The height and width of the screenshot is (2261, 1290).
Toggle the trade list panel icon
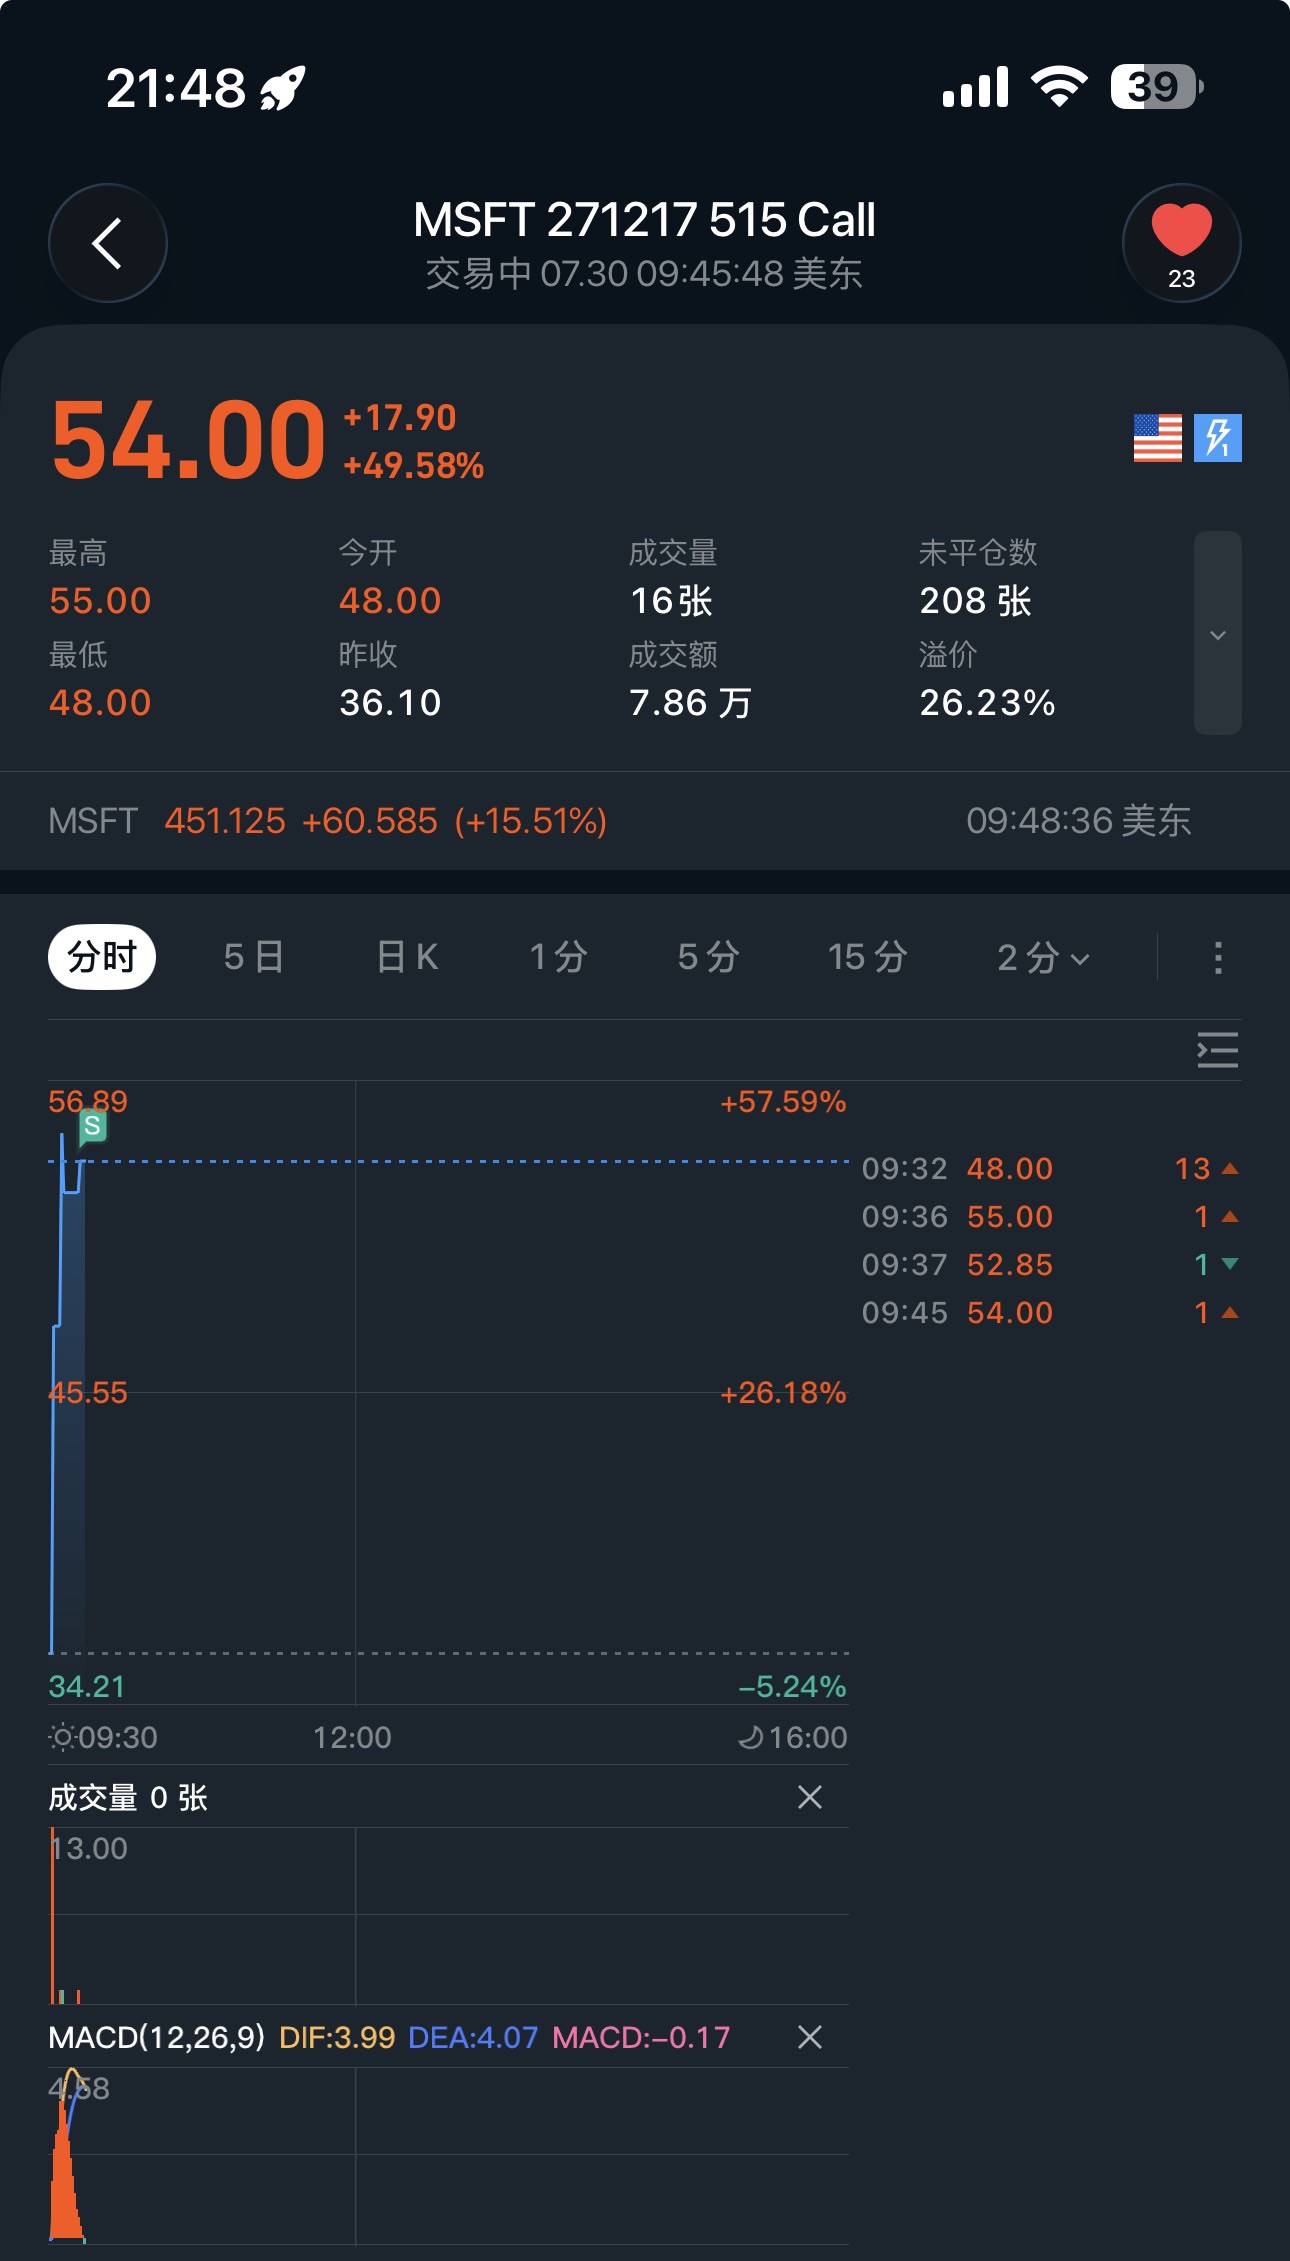click(1218, 1050)
